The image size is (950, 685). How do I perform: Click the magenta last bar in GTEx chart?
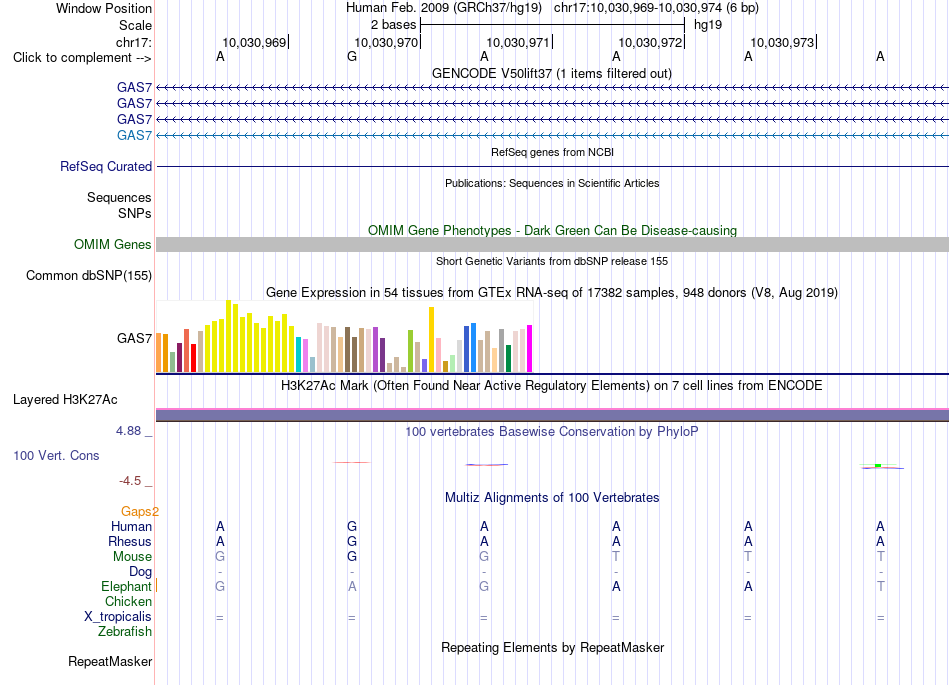pos(530,348)
